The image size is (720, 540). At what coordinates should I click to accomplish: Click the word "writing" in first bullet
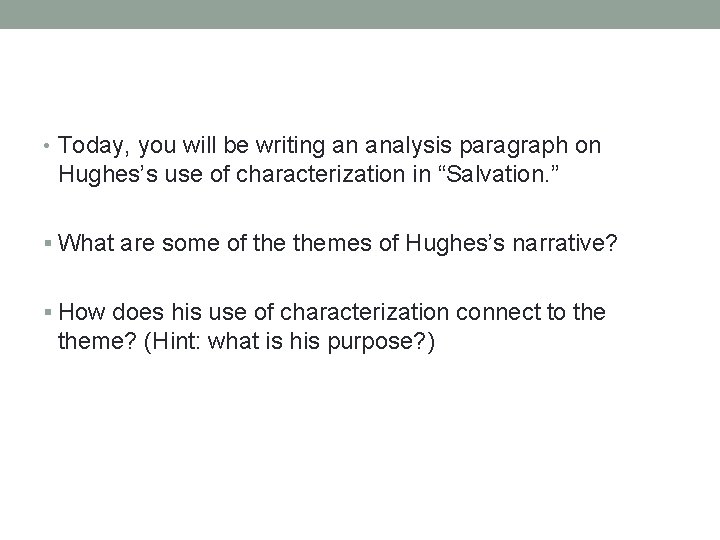tap(290, 147)
